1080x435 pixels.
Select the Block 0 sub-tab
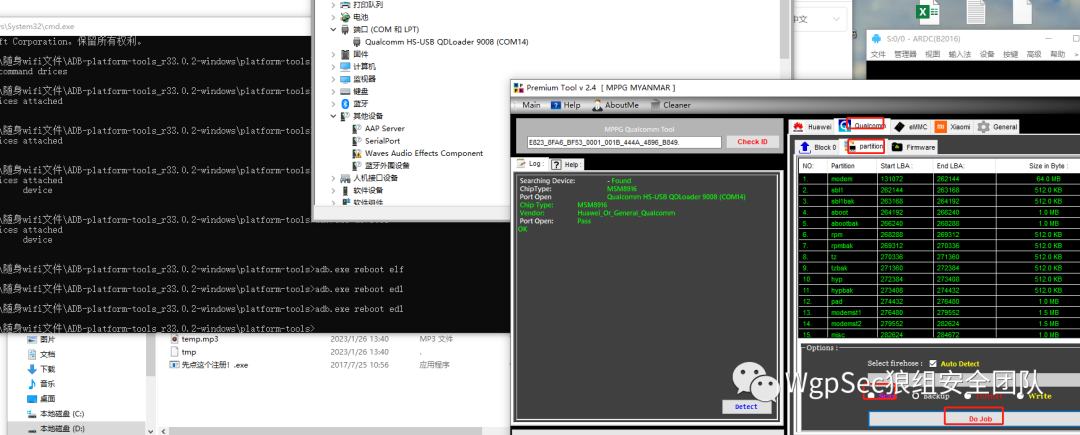pos(818,147)
